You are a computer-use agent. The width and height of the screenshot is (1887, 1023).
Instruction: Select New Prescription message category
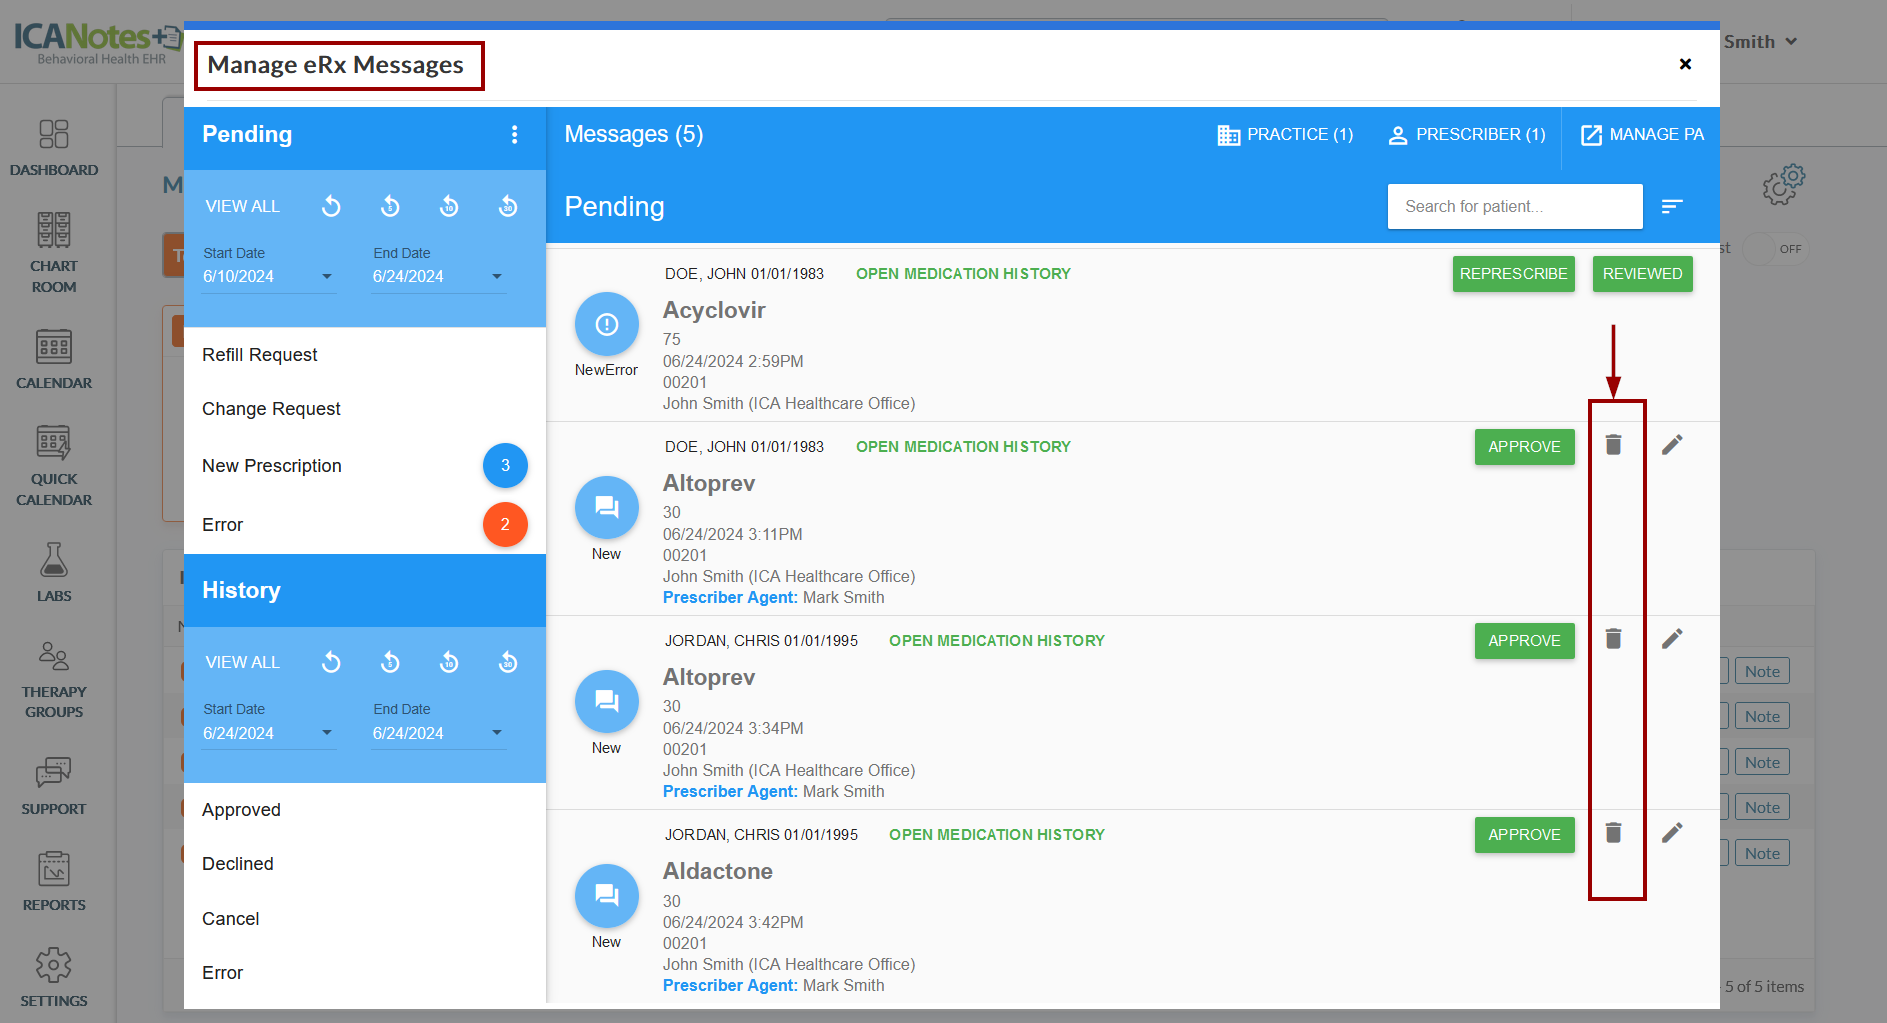click(x=272, y=466)
